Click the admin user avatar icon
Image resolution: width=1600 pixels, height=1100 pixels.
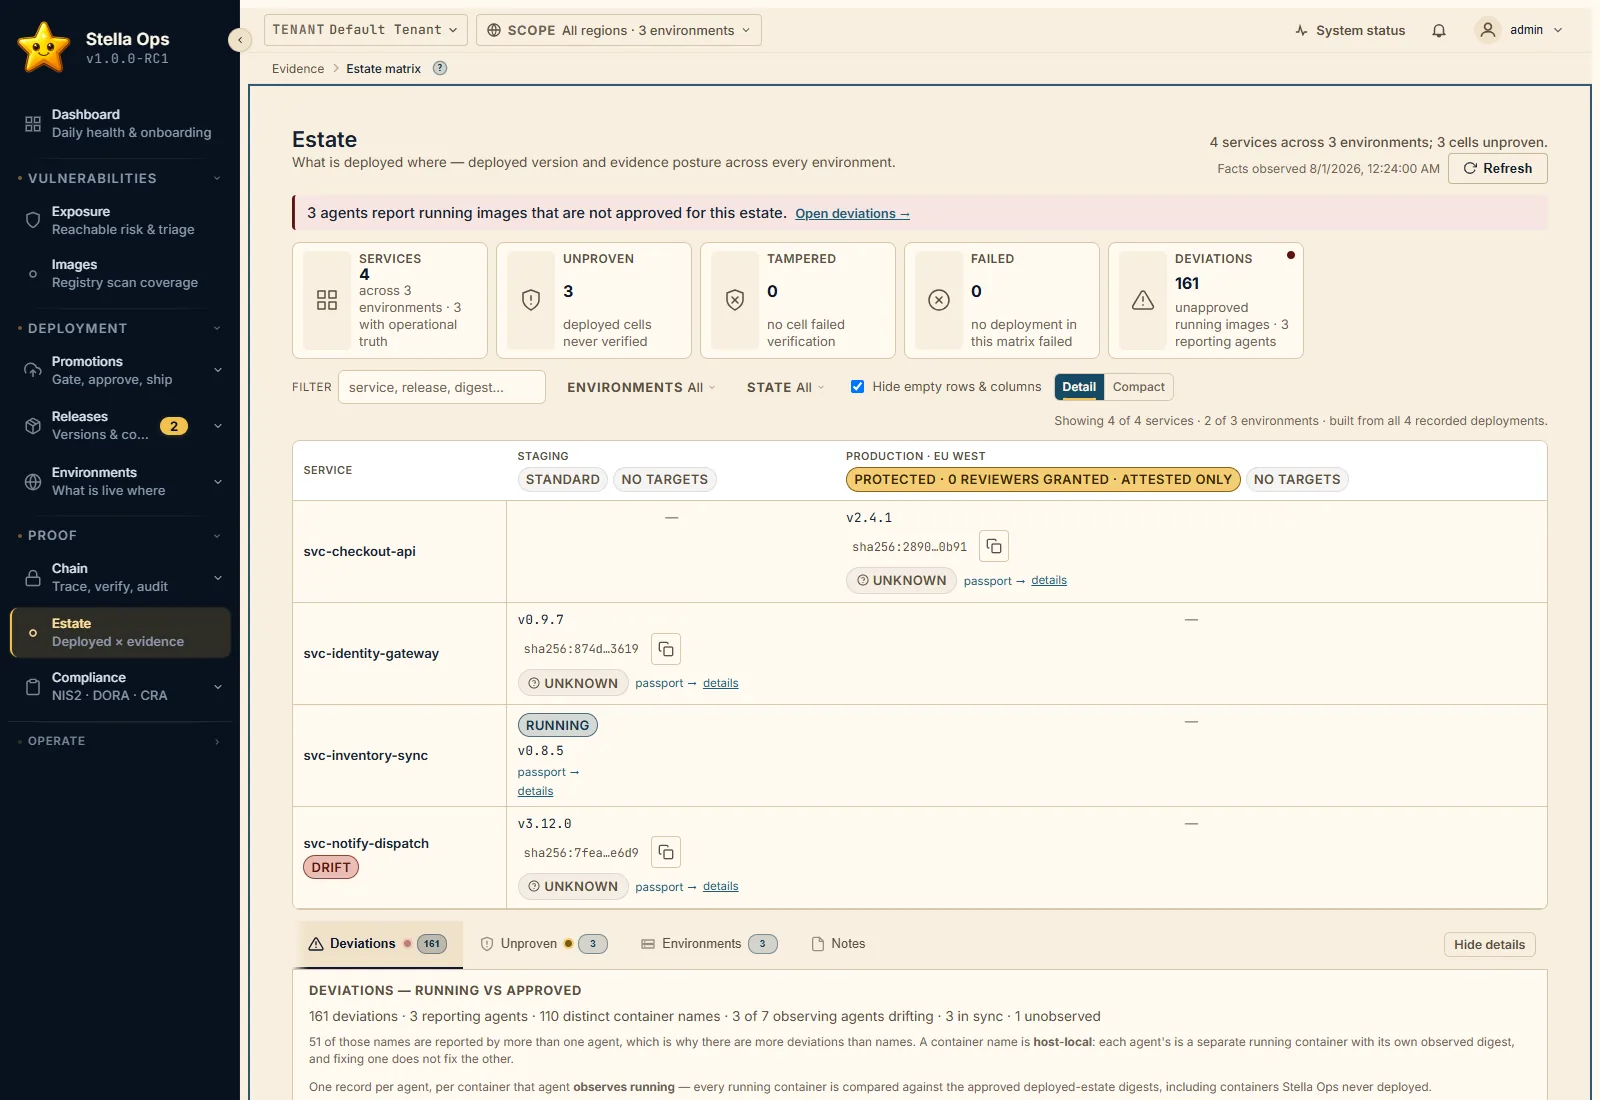pos(1488,30)
